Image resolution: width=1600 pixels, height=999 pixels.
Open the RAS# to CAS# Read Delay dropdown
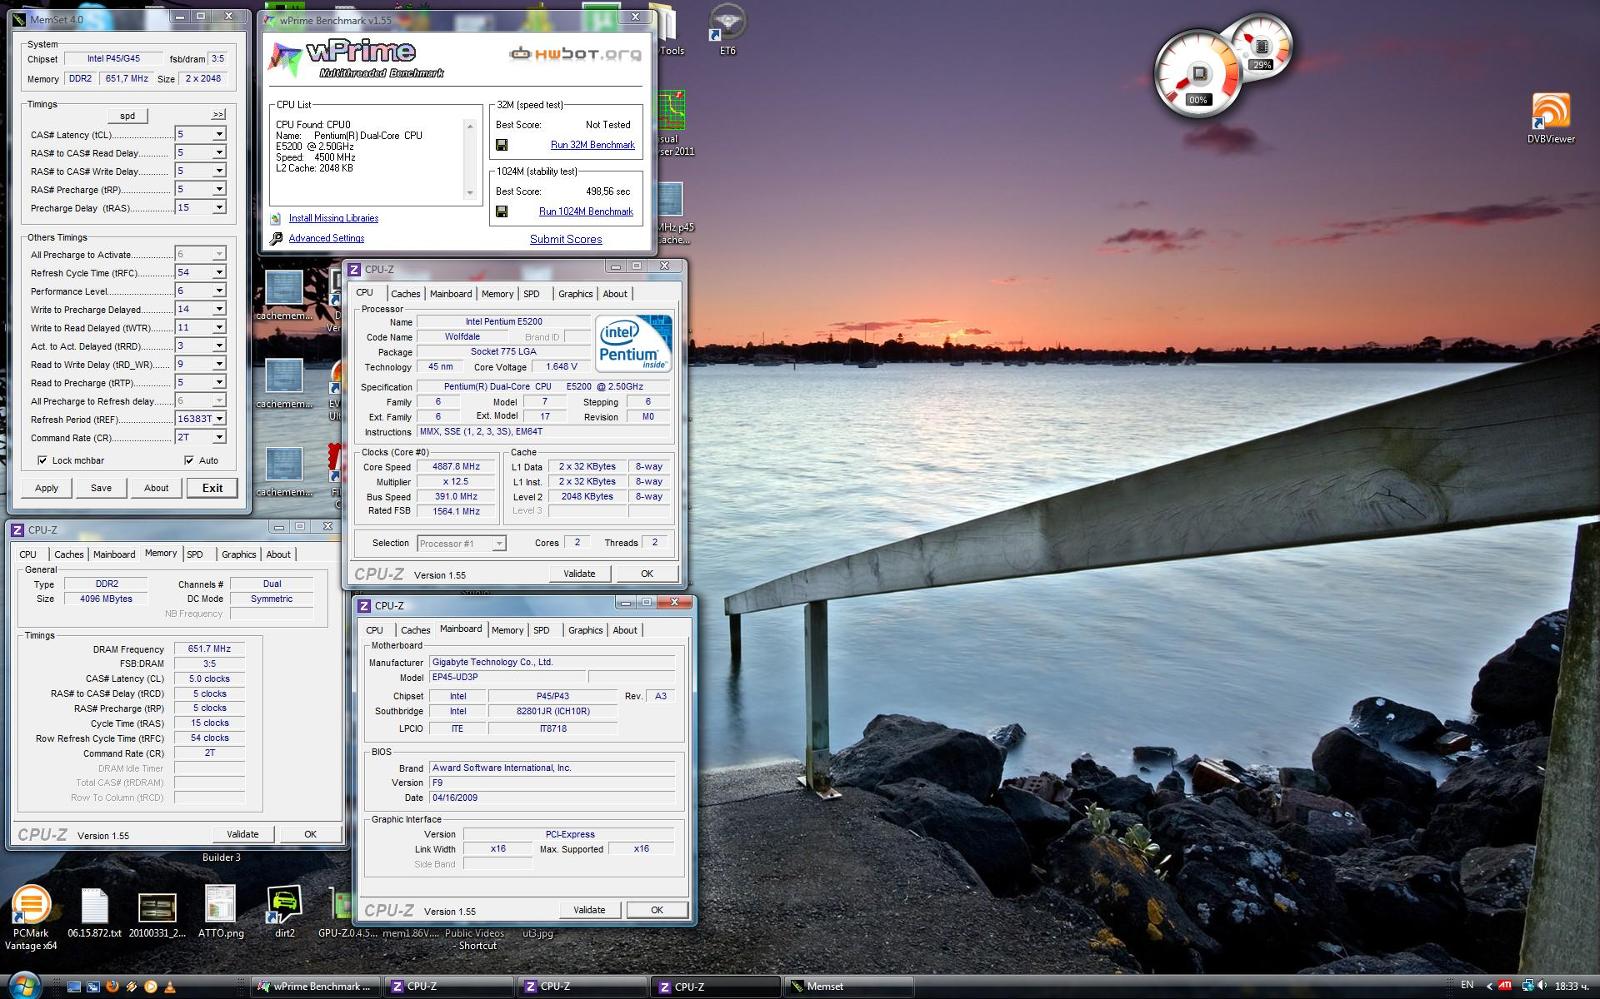point(219,152)
